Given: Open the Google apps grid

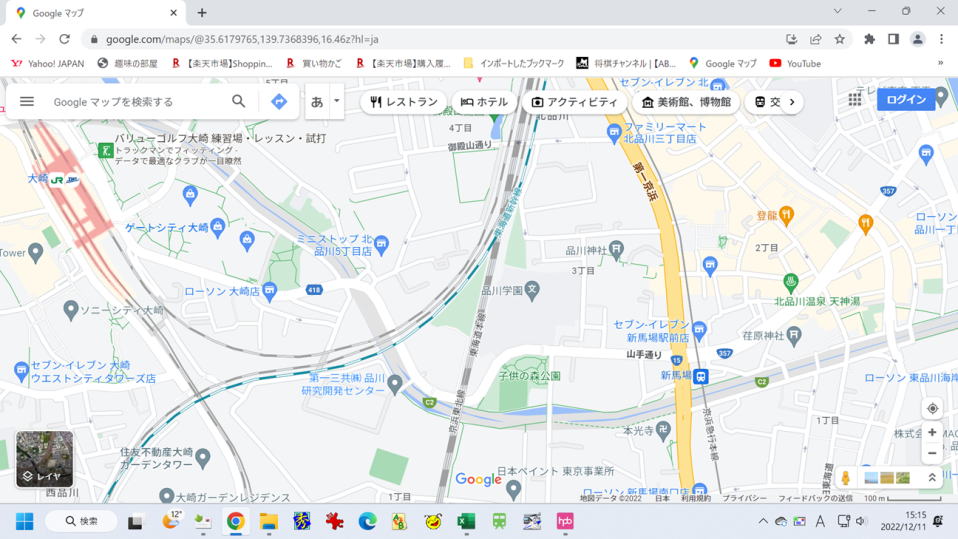Looking at the screenshot, I should (855, 100).
